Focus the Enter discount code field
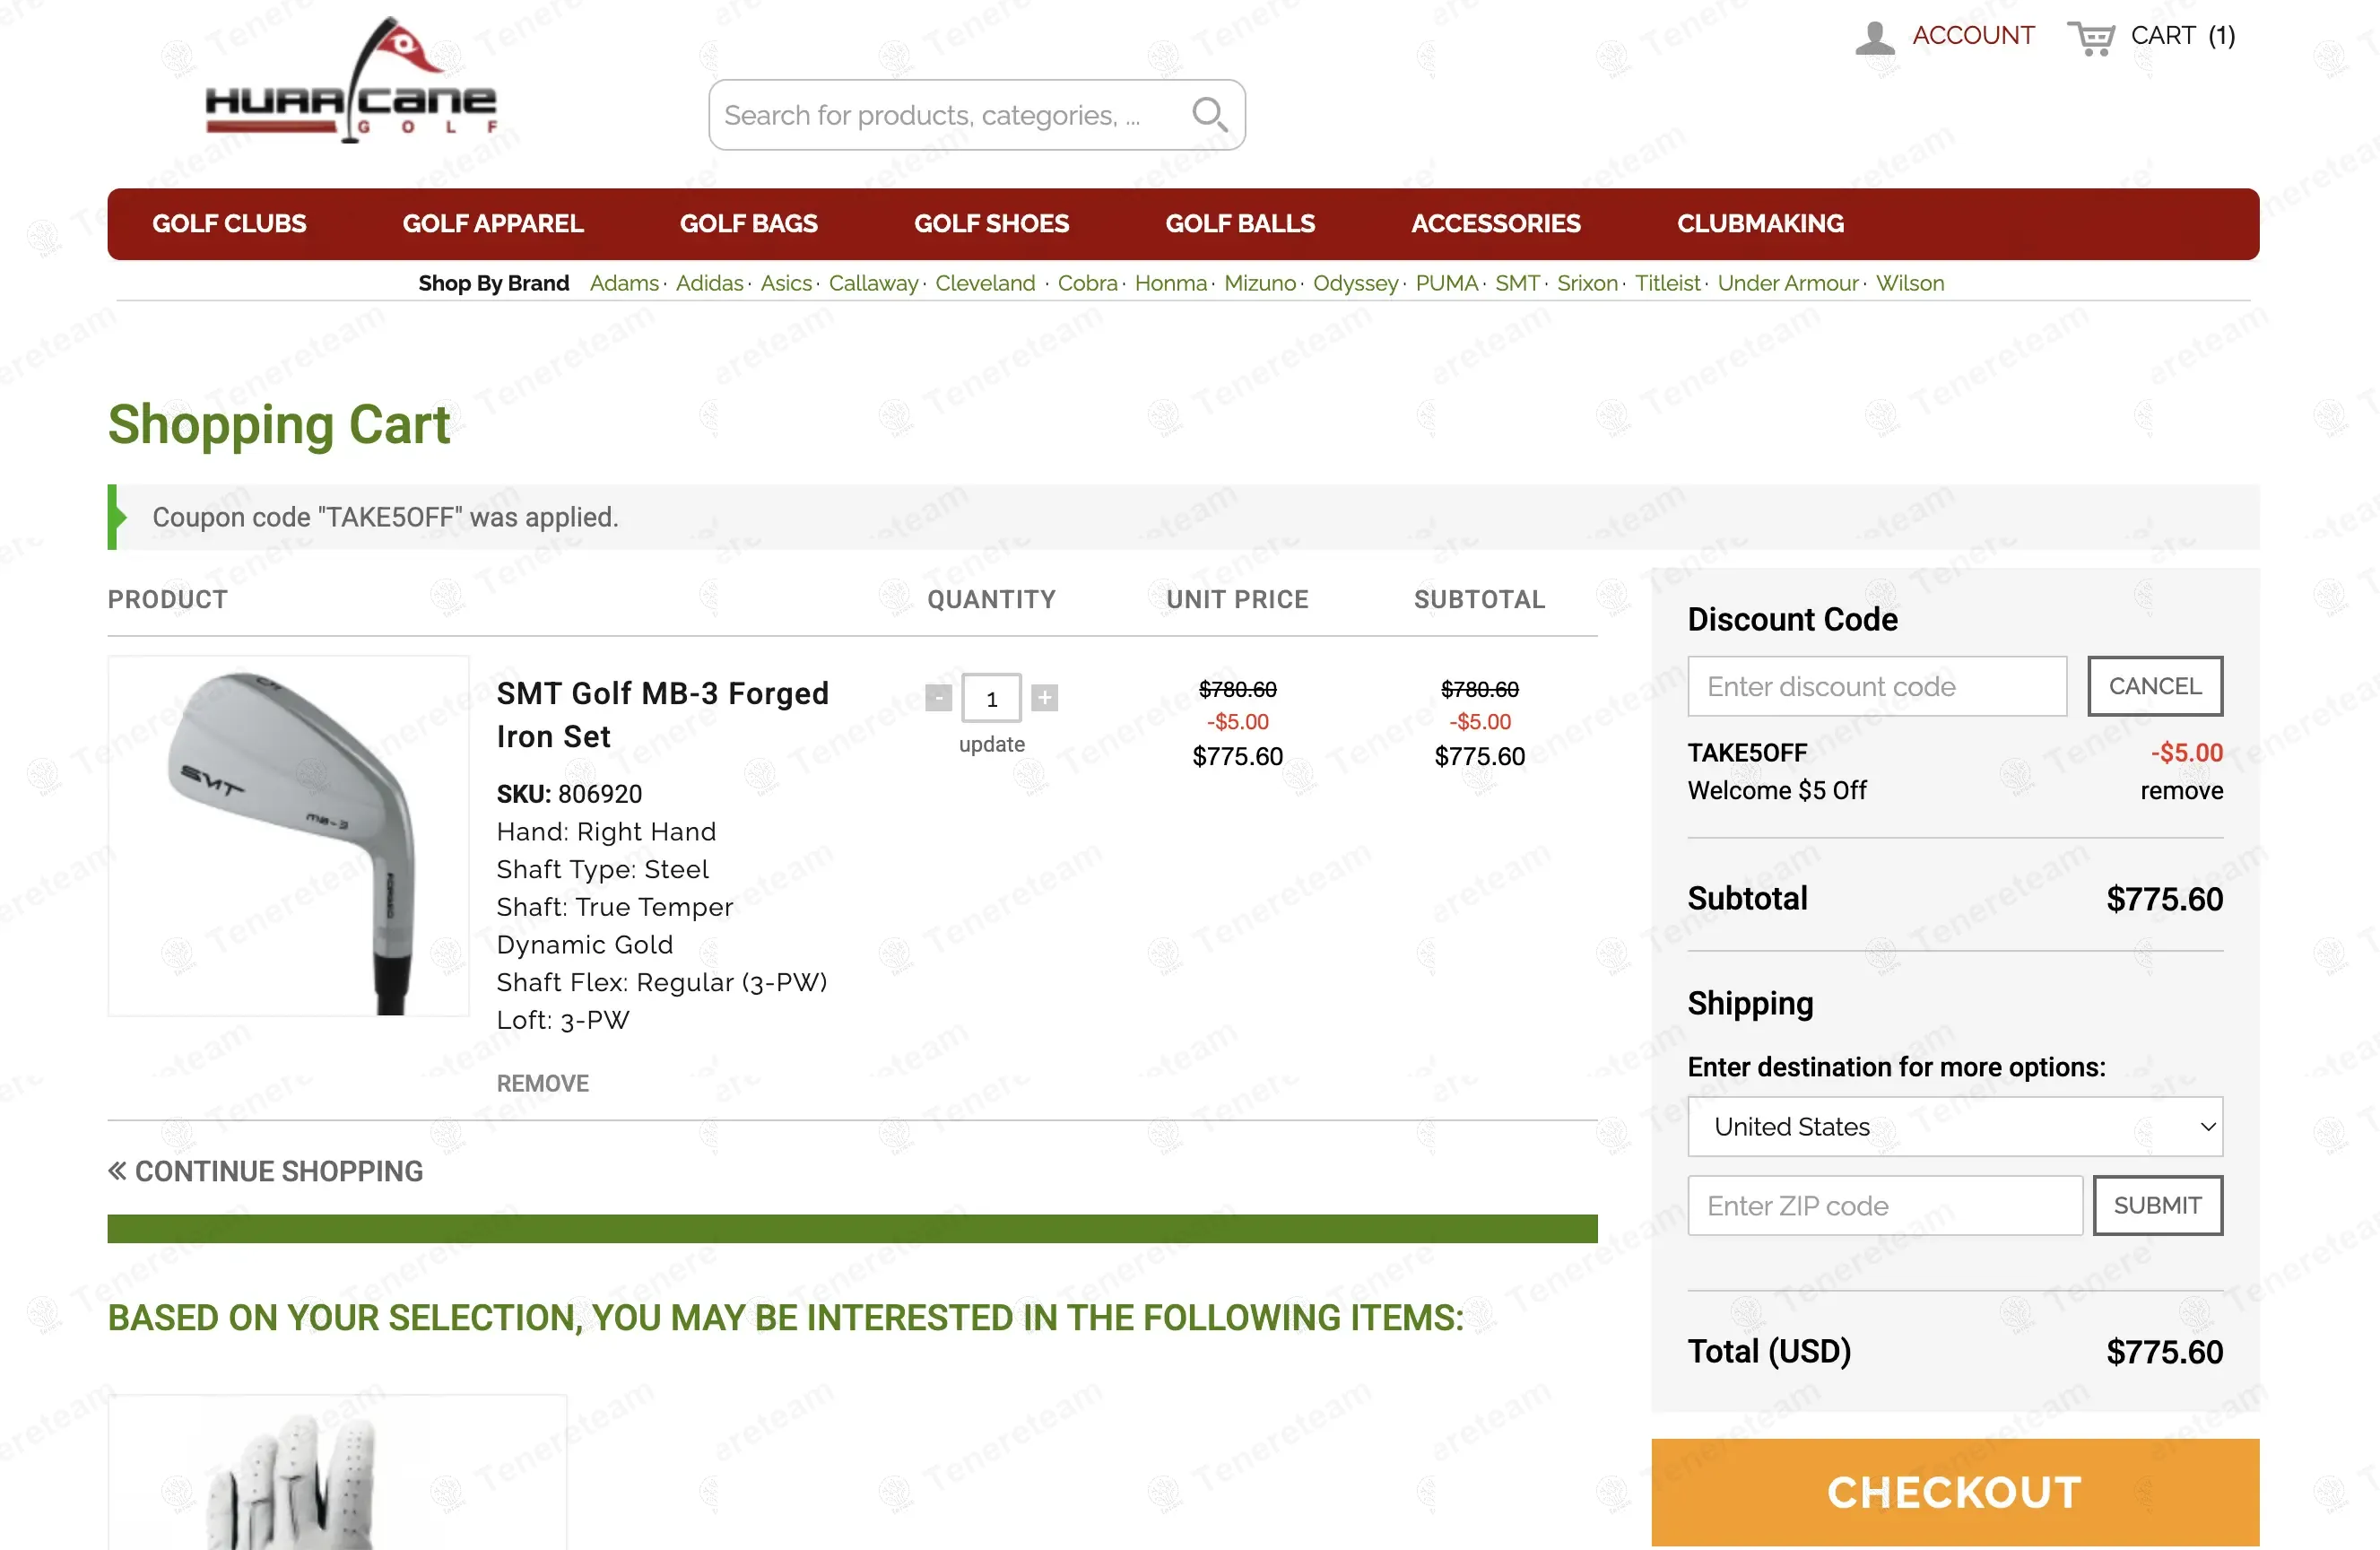The width and height of the screenshot is (2380, 1550). coord(1877,686)
